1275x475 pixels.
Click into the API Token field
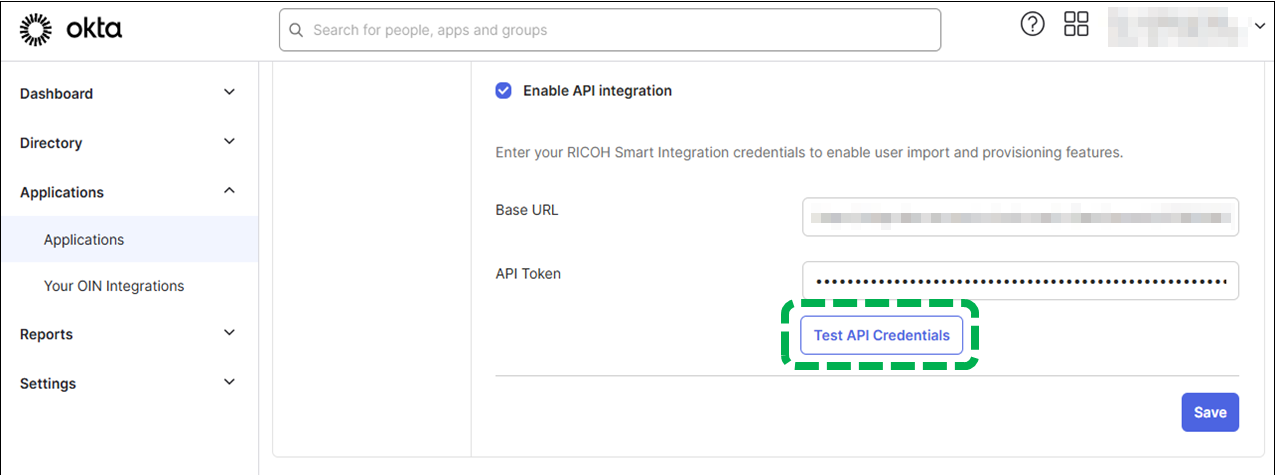tap(1020, 281)
